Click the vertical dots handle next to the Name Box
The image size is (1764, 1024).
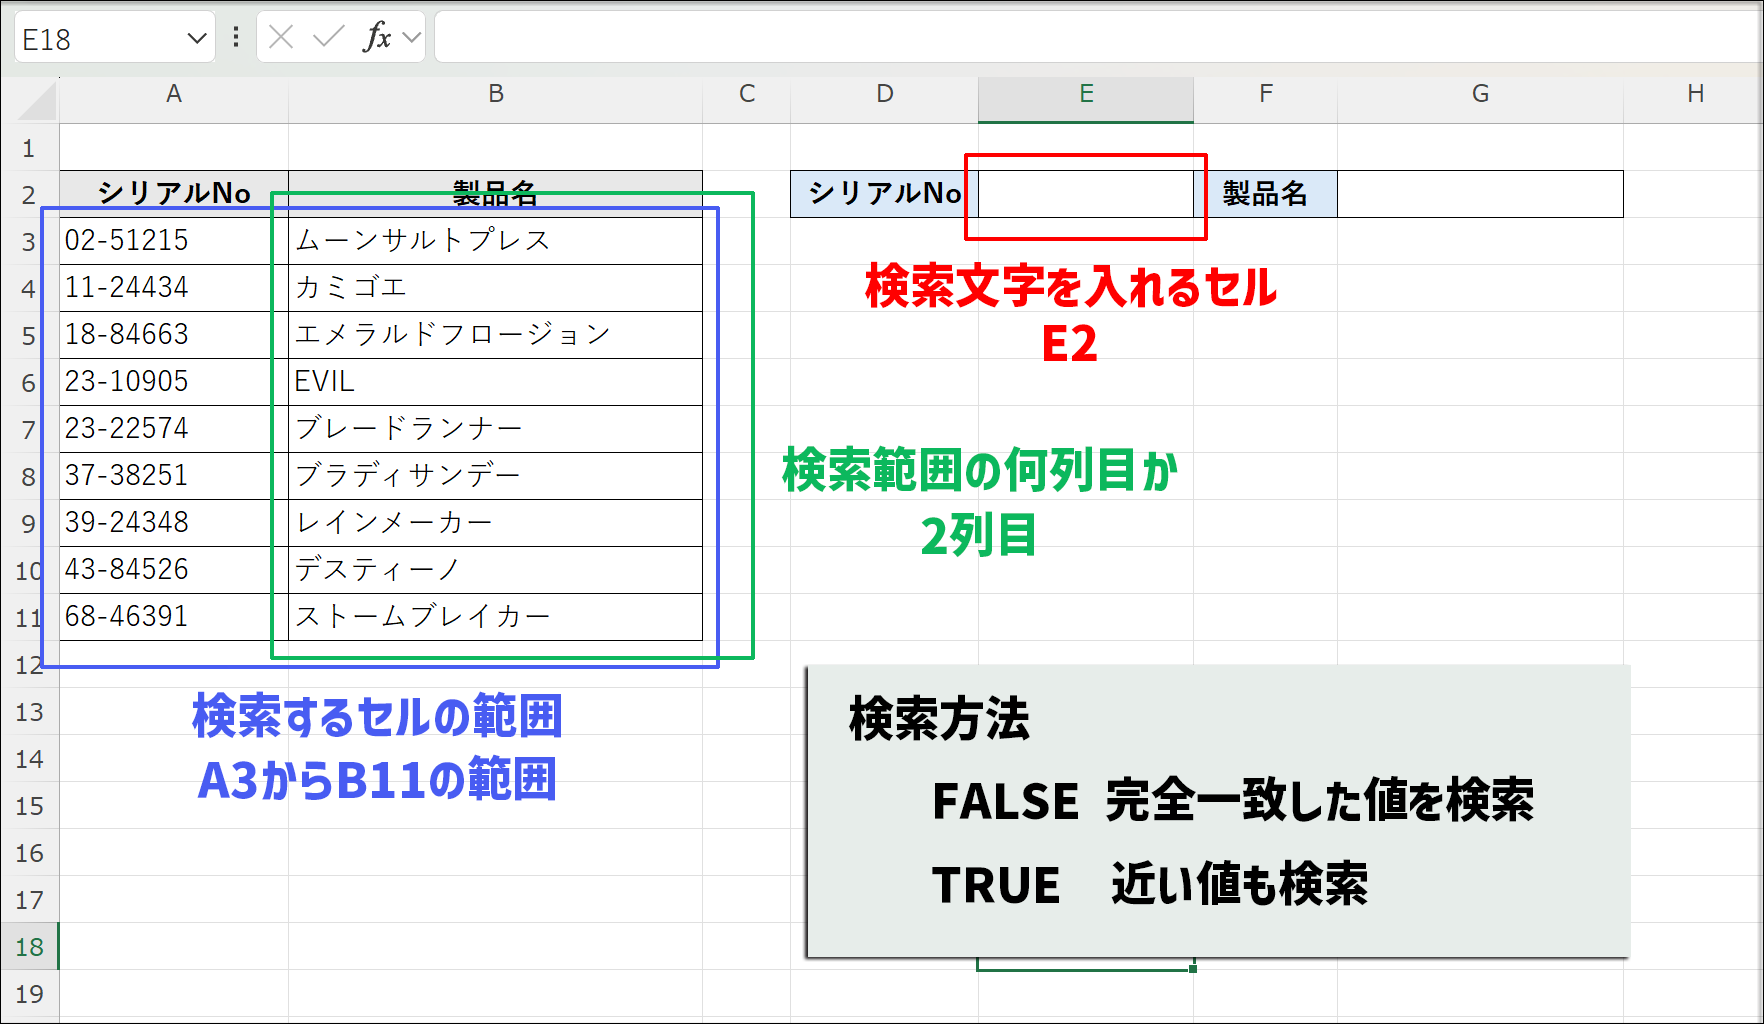[234, 36]
